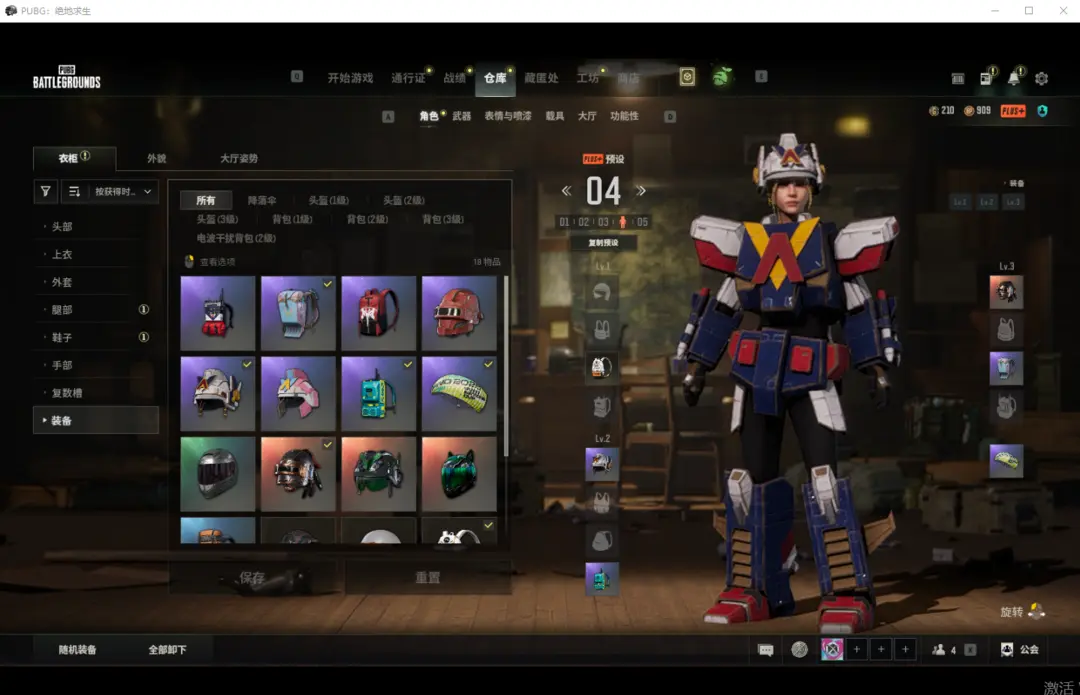Expand the 鞋子 category in sidebar
The width and height of the screenshot is (1080, 695).
click(x=96, y=338)
